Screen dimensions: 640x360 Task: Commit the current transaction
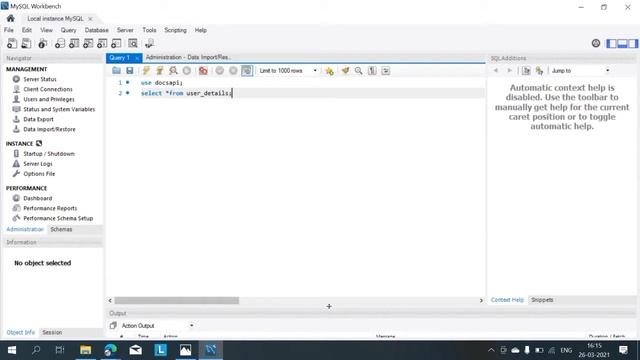(220, 71)
